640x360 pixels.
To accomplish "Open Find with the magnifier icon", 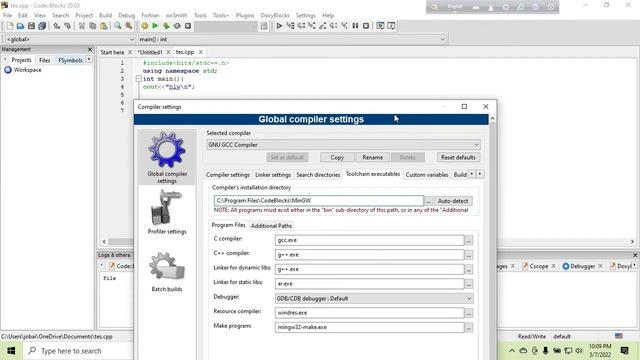I will point(118,26).
